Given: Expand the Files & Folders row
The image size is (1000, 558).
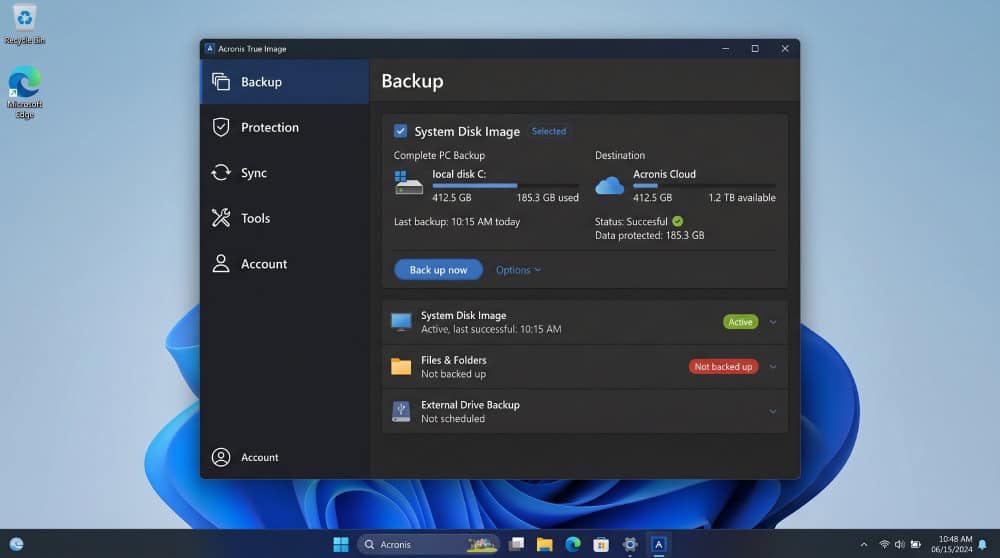Looking at the screenshot, I should point(773,367).
